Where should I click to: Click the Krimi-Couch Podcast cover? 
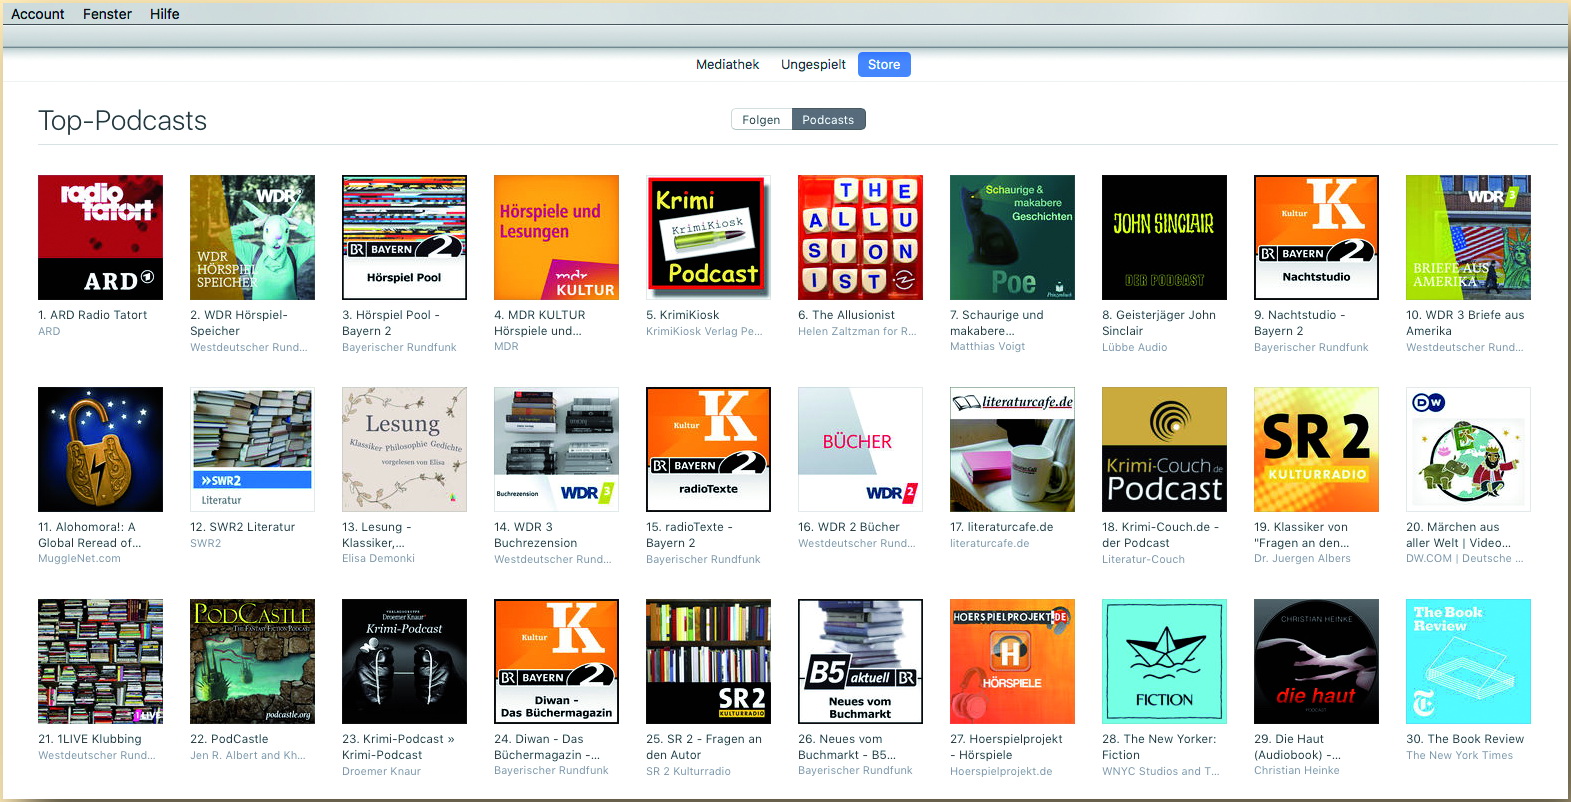click(1164, 449)
